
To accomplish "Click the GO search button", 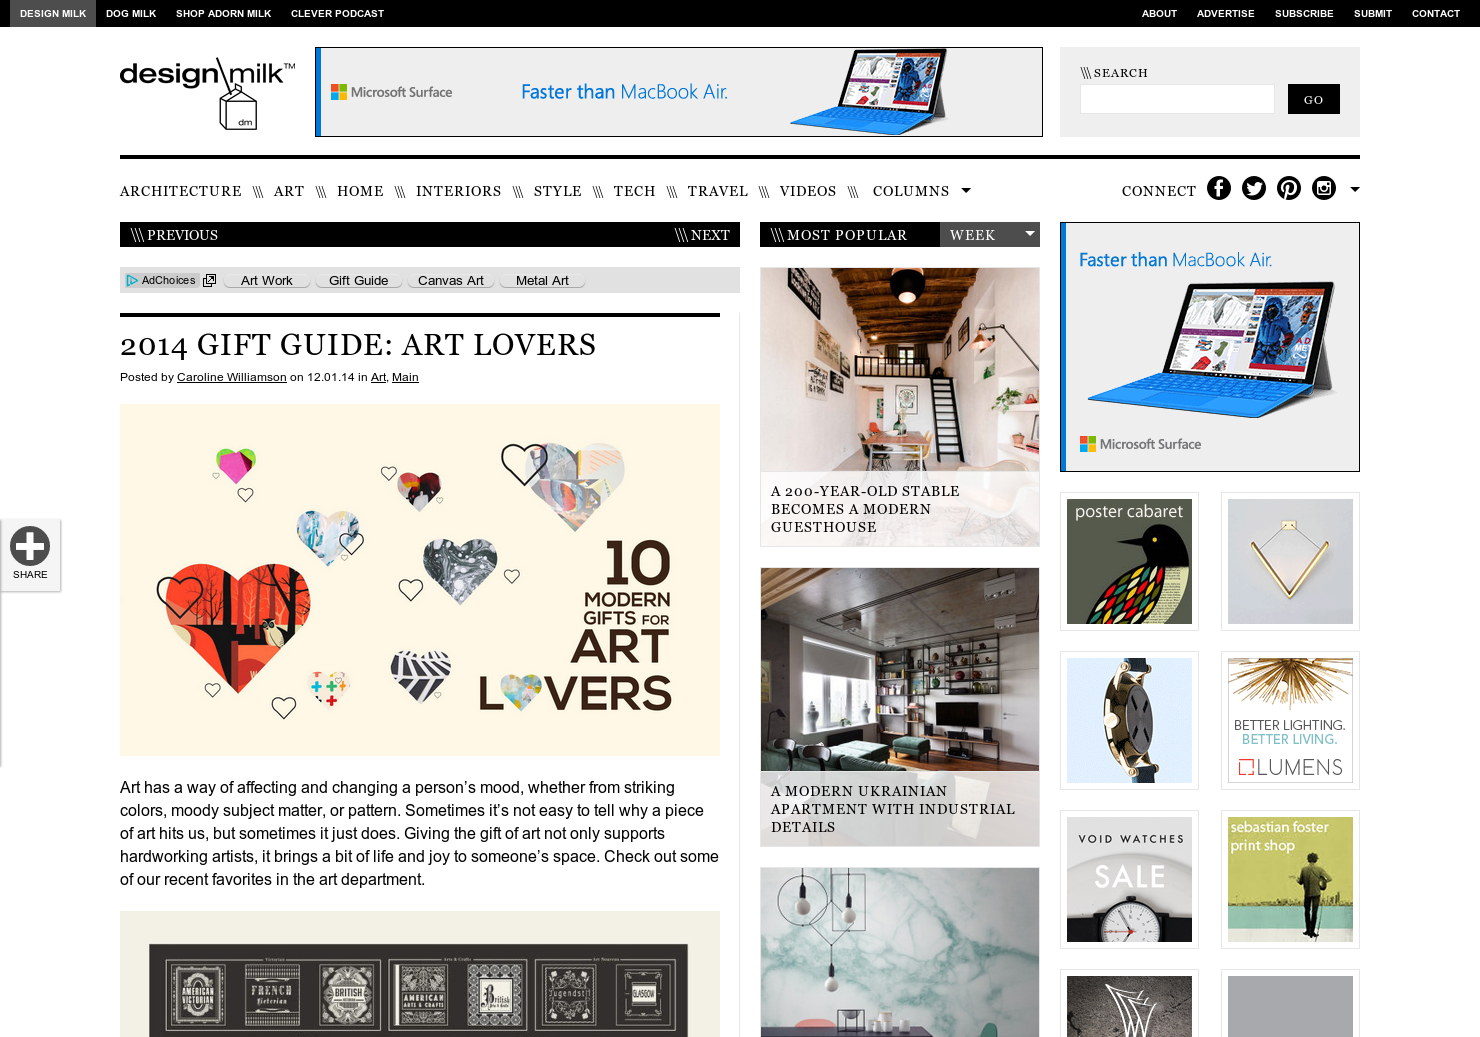I will 1313,98.
